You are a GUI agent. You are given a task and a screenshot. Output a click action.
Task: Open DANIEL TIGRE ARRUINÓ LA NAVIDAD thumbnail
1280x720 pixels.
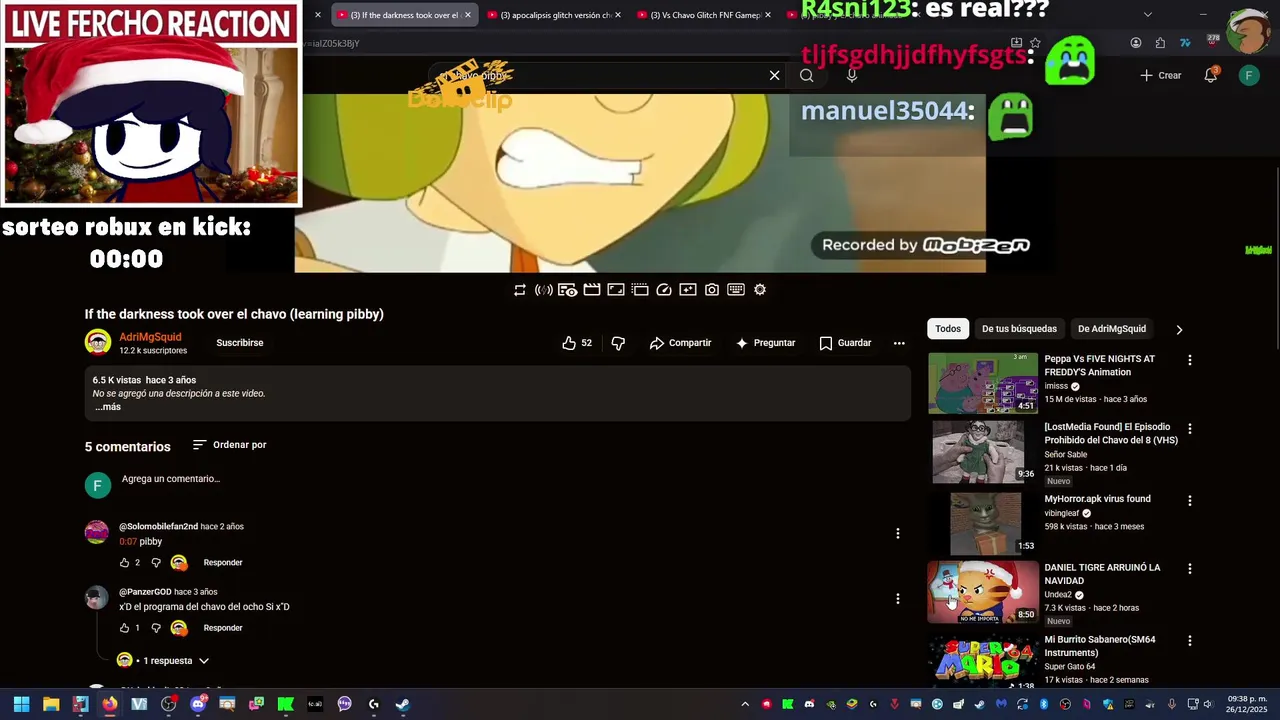click(x=983, y=592)
